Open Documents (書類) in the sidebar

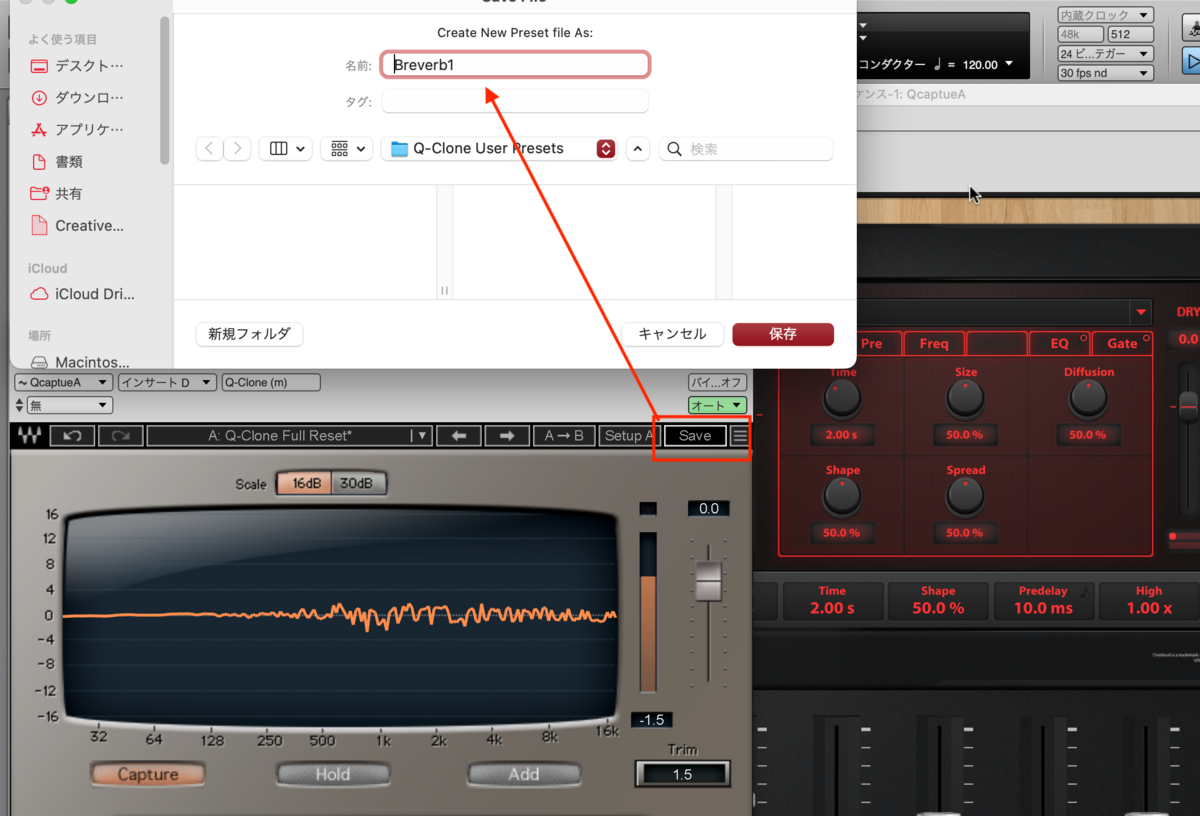tap(57, 162)
